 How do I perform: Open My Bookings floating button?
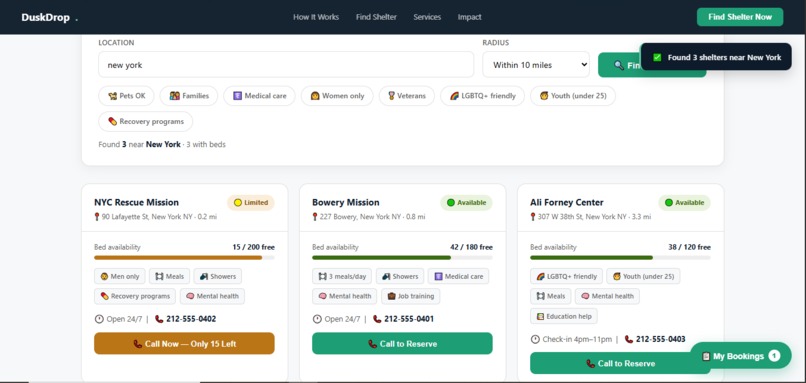(x=740, y=356)
